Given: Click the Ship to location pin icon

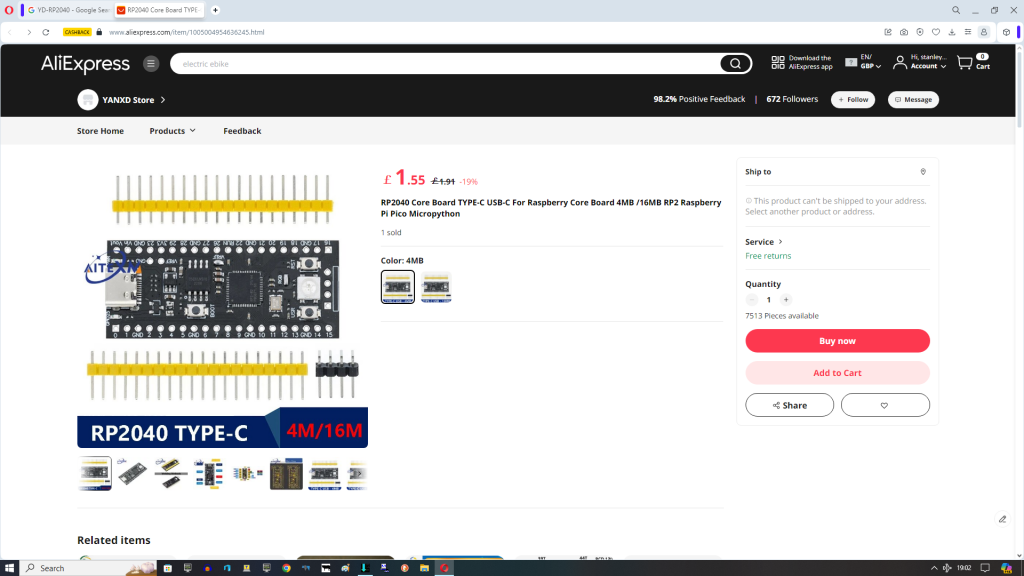Looking at the screenshot, I should pos(923,172).
